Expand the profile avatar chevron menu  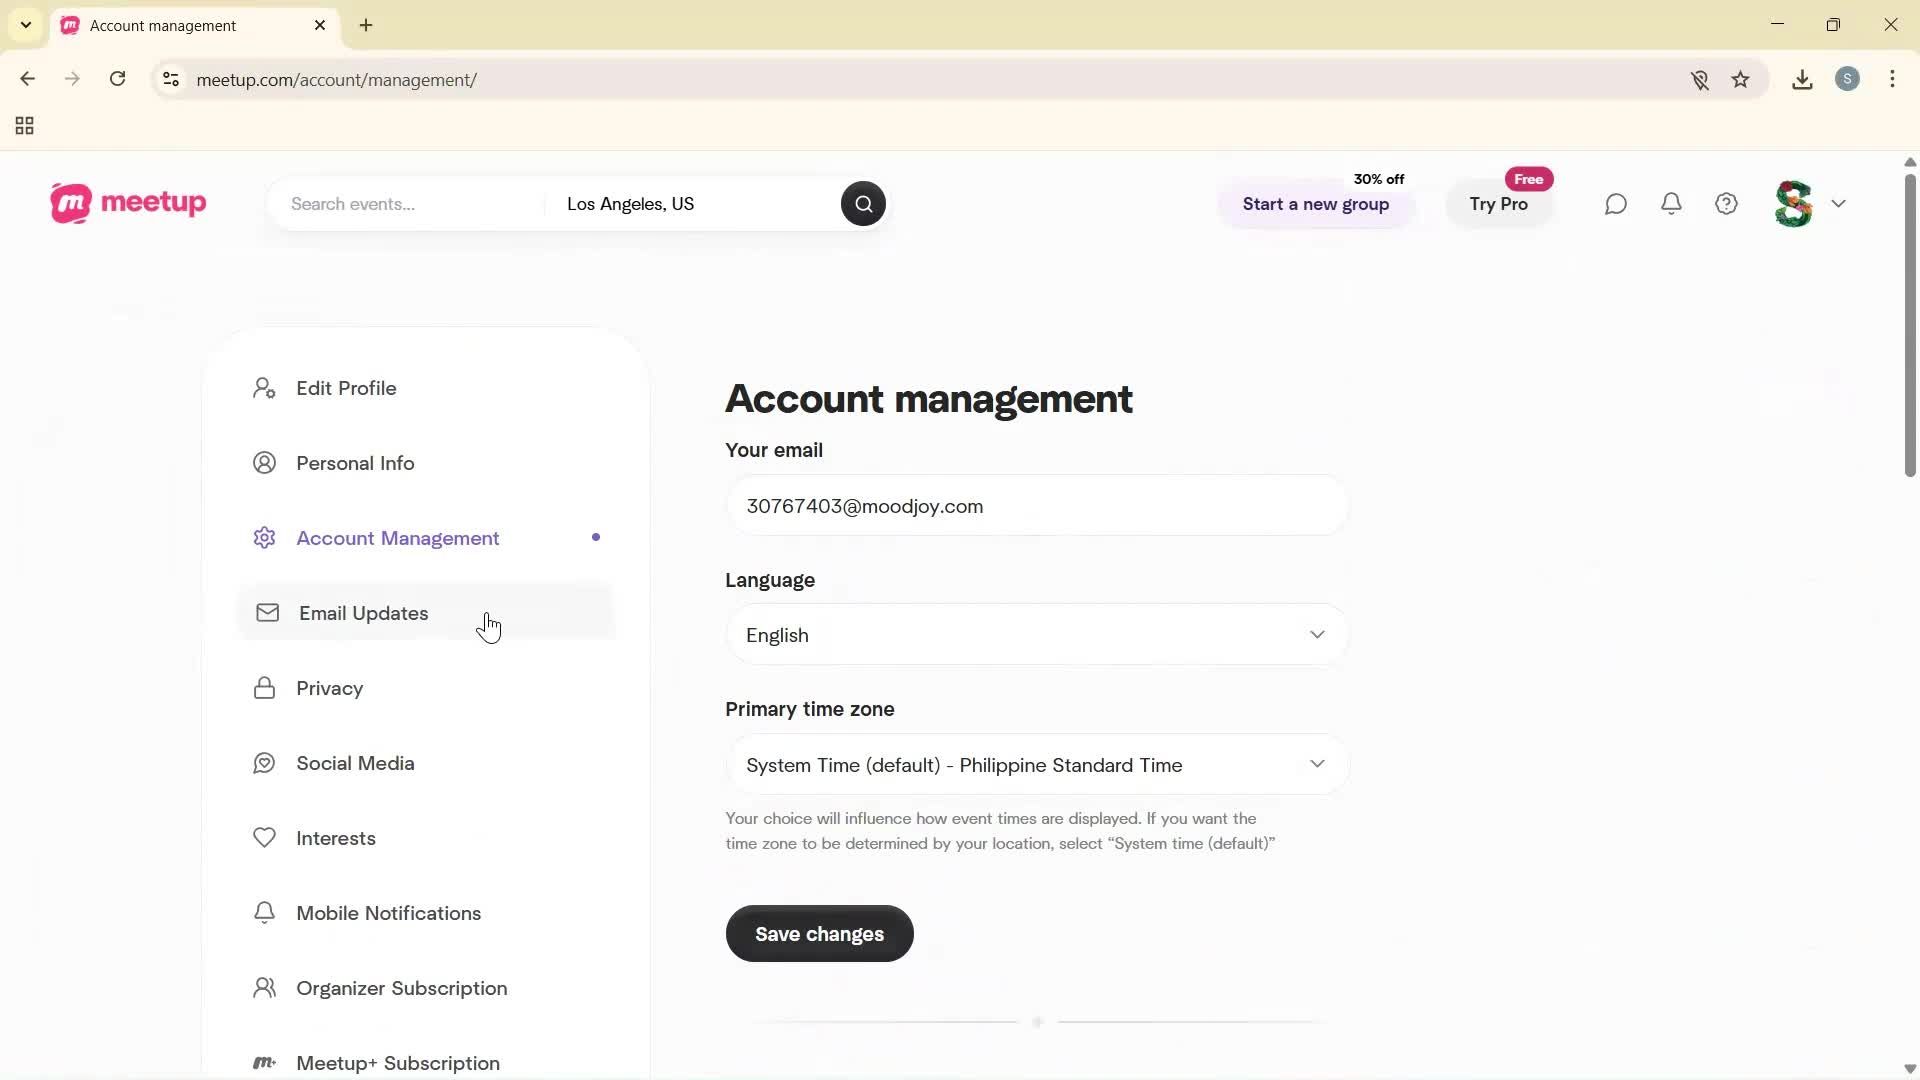[1839, 203]
